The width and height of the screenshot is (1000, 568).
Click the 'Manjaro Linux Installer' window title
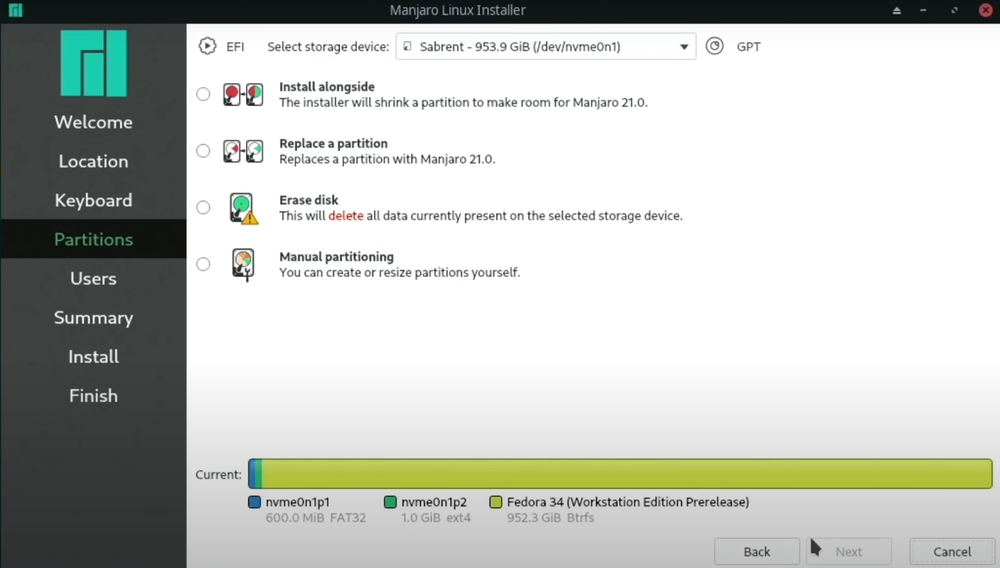coord(457,10)
